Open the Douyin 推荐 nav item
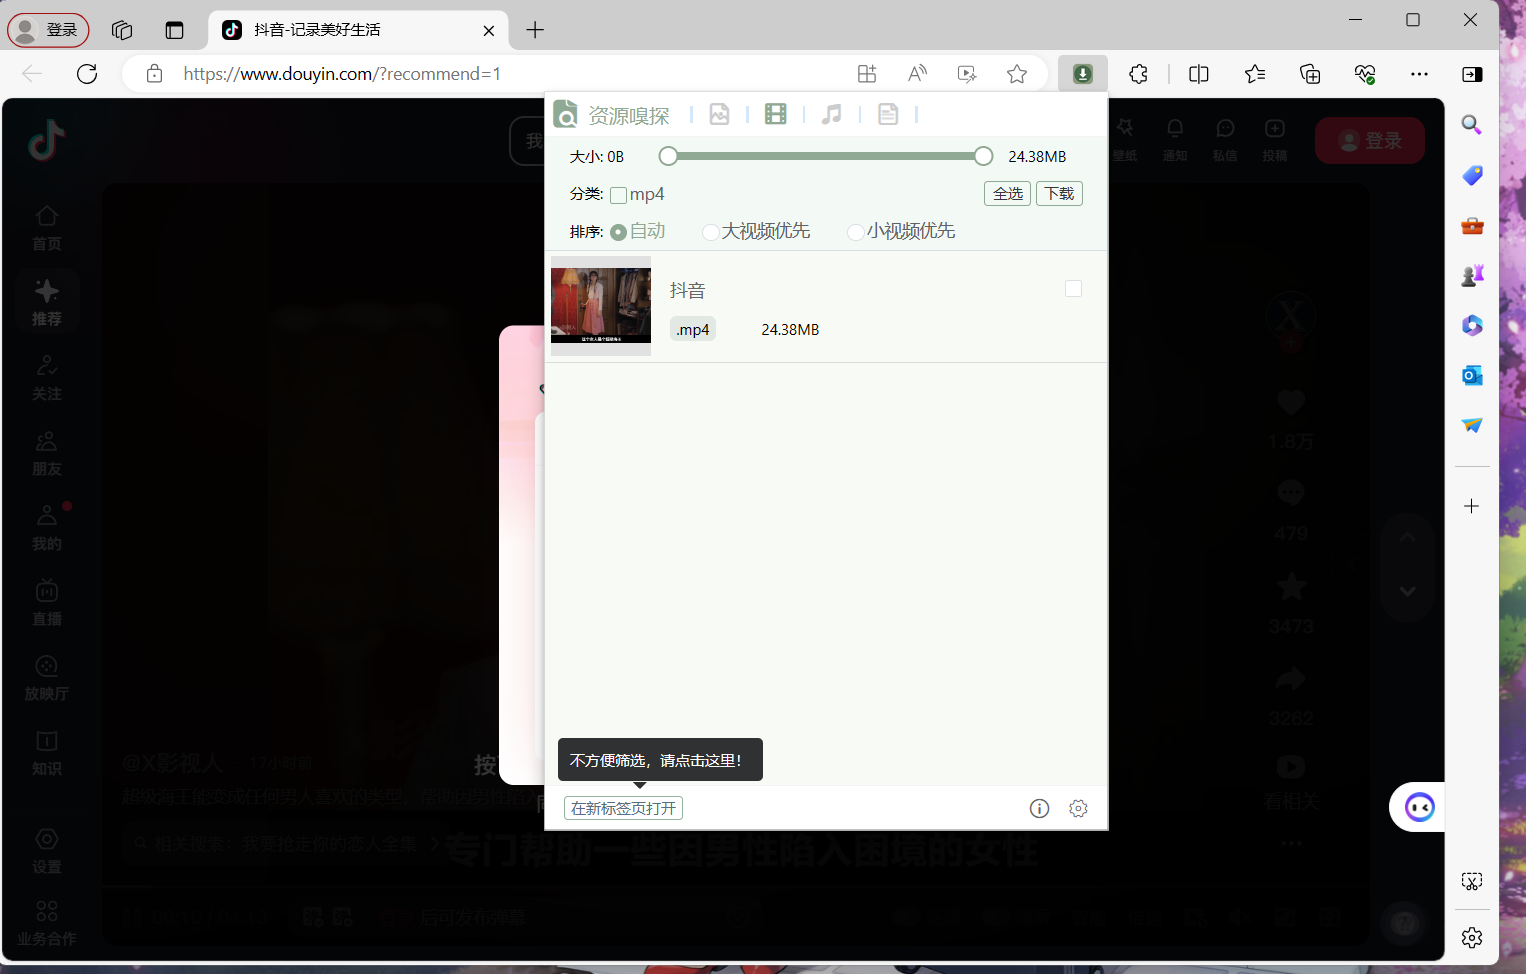Viewport: 1526px width, 974px height. 47,301
